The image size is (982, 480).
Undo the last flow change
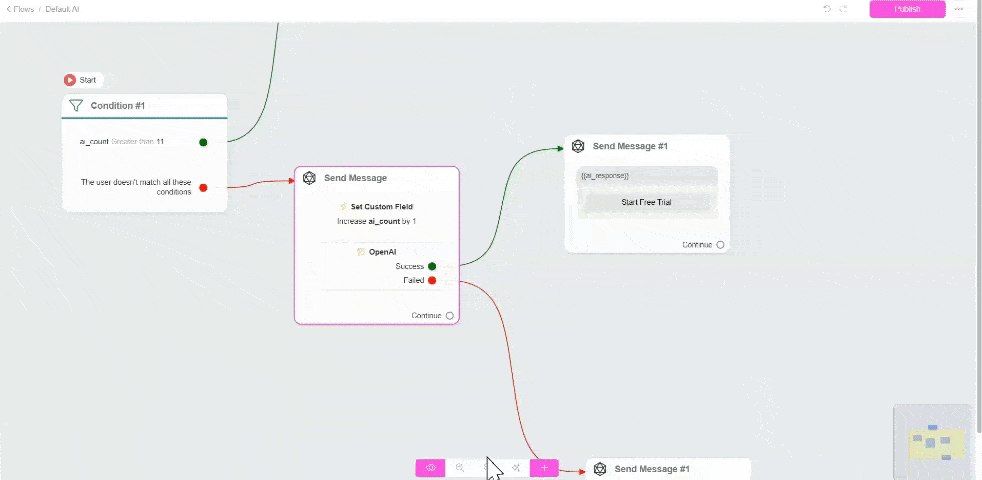[827, 9]
